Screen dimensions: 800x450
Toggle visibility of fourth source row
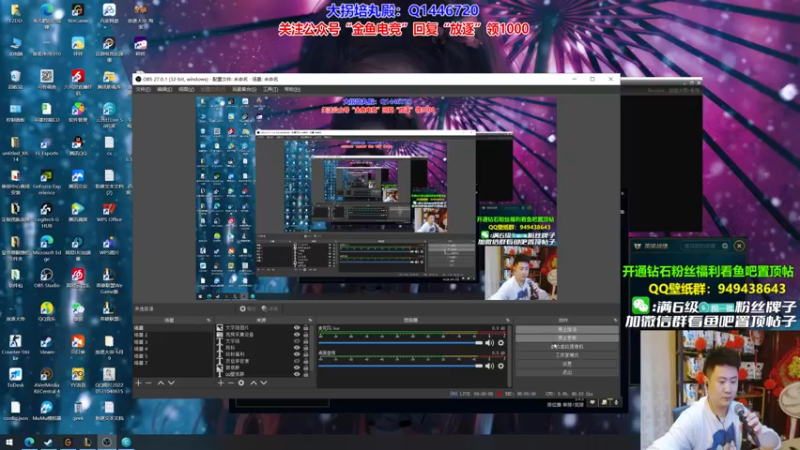pos(297,348)
